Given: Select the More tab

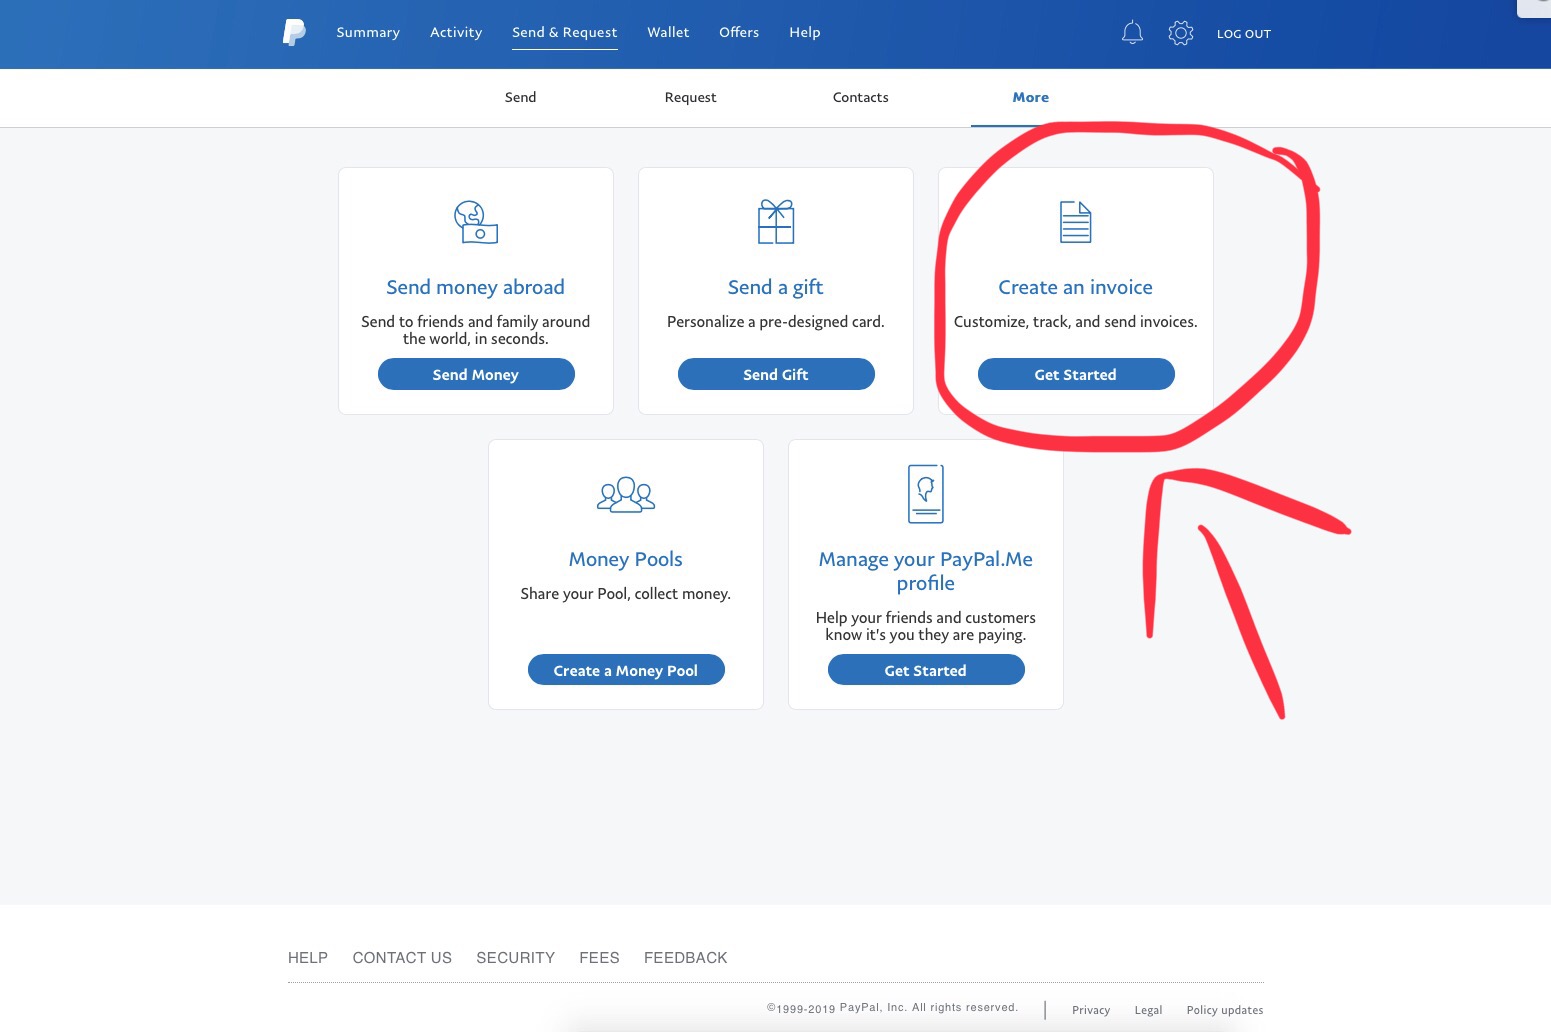Looking at the screenshot, I should (x=1031, y=97).
